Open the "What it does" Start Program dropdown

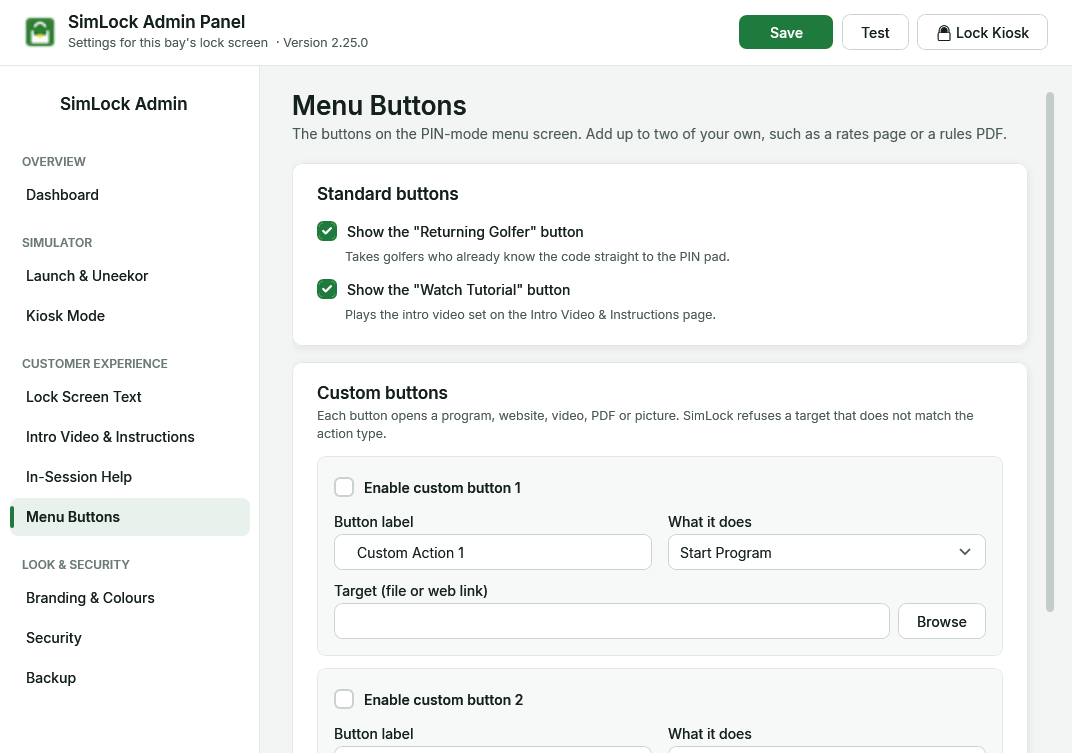click(827, 552)
